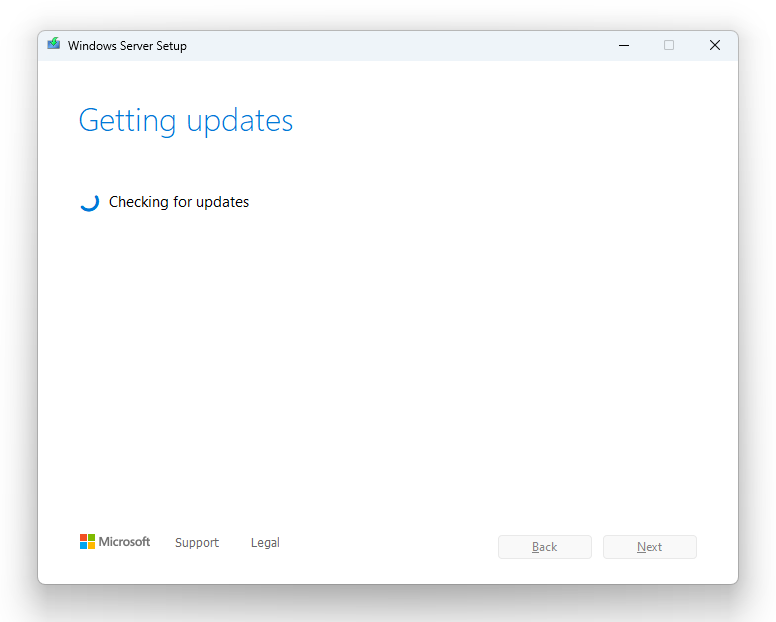Click the 'Windows Server Setup' title text
The width and height of the screenshot is (776, 622).
[x=127, y=46]
